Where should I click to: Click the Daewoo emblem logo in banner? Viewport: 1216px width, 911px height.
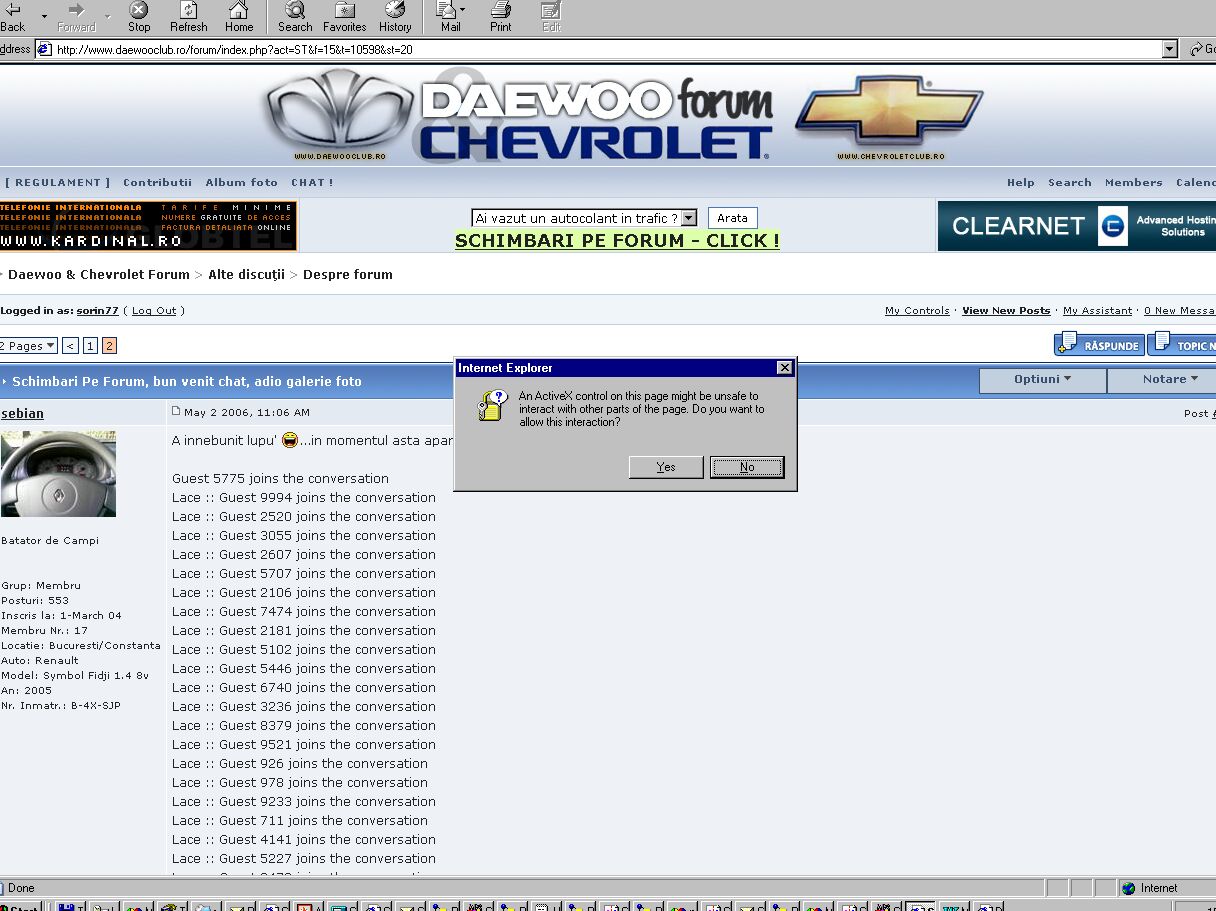340,113
